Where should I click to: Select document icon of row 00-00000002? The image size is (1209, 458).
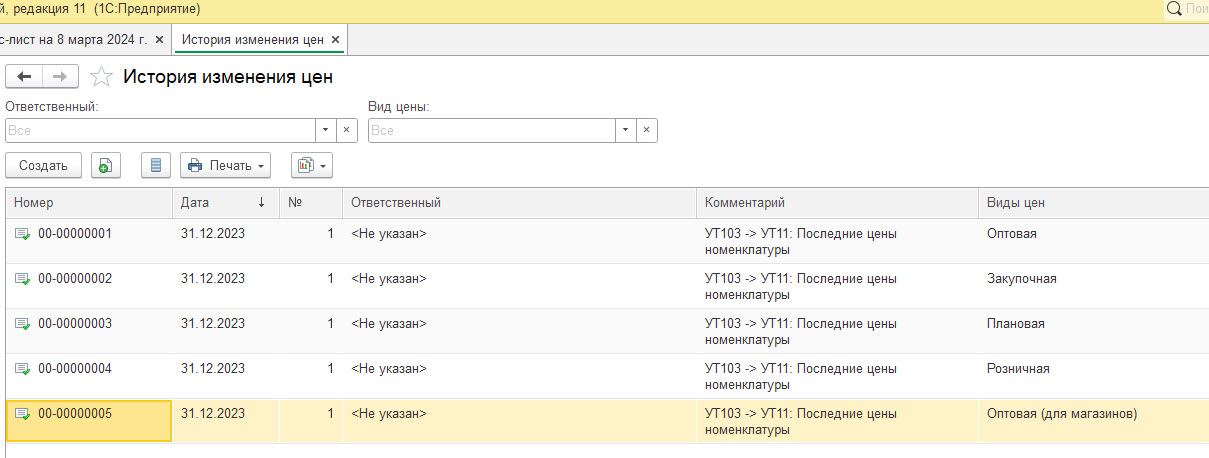(23, 279)
